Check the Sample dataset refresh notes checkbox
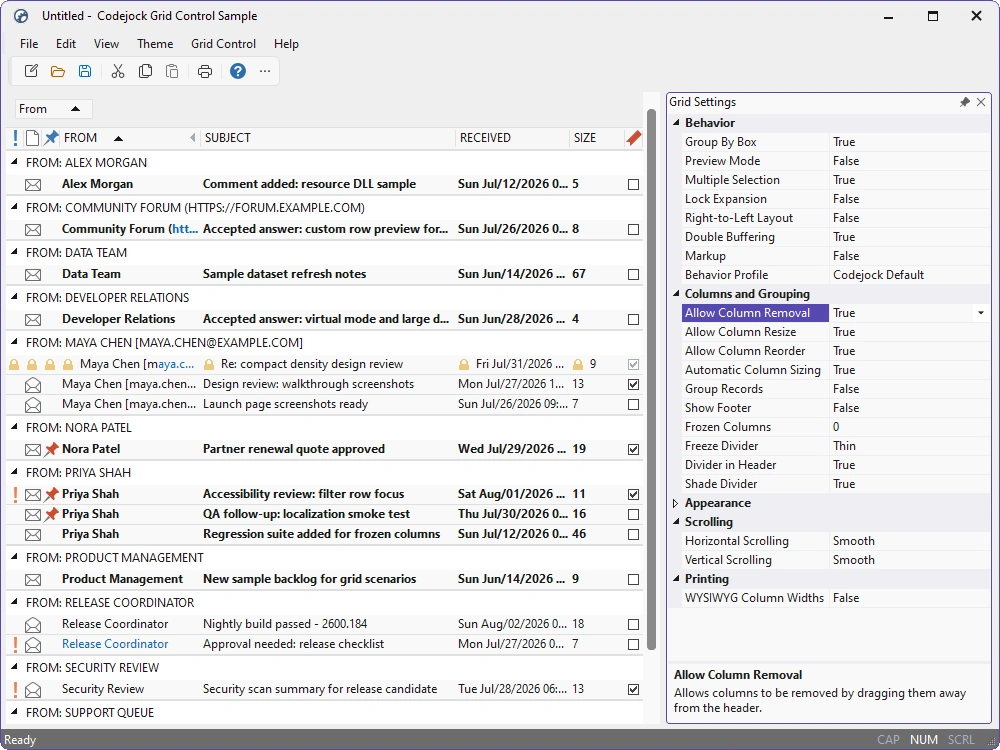This screenshot has width=1000, height=750. pos(633,274)
